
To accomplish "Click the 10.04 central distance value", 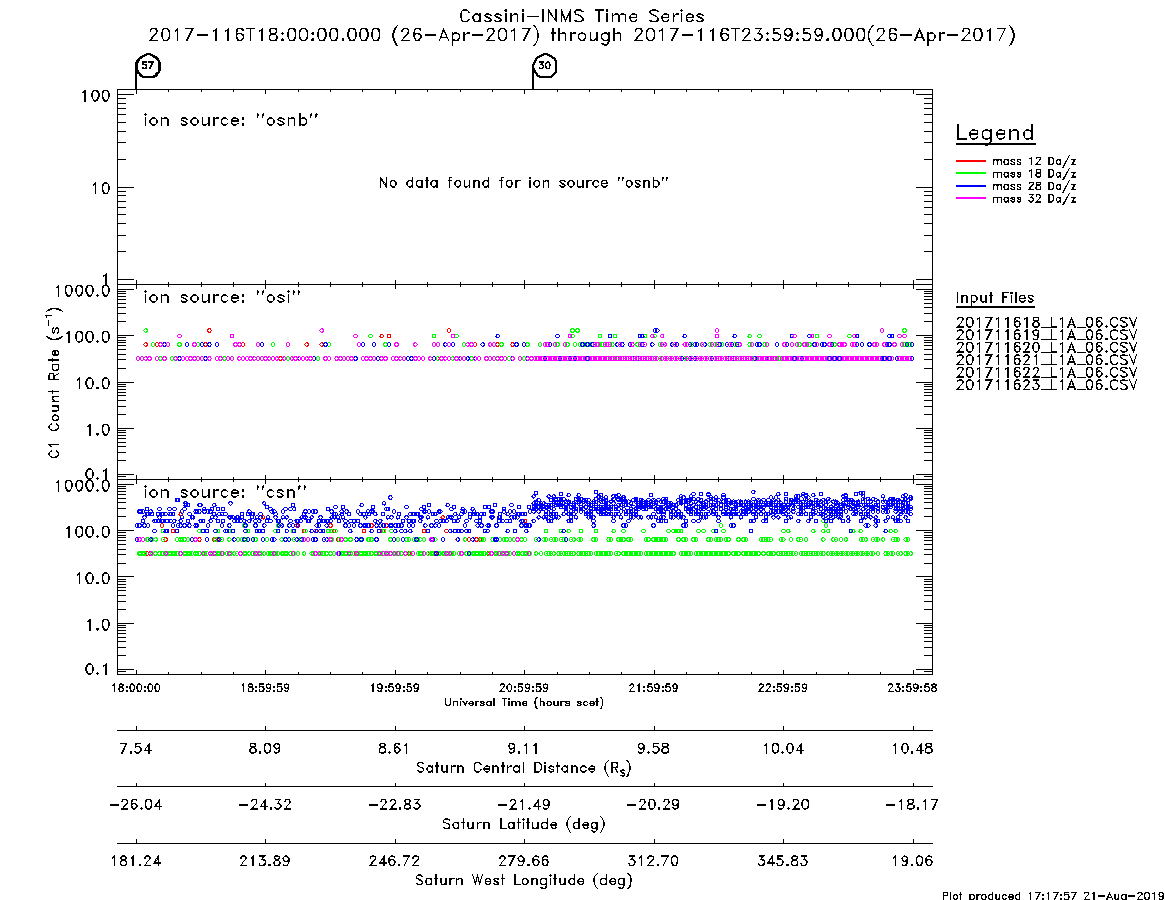I will click(783, 748).
